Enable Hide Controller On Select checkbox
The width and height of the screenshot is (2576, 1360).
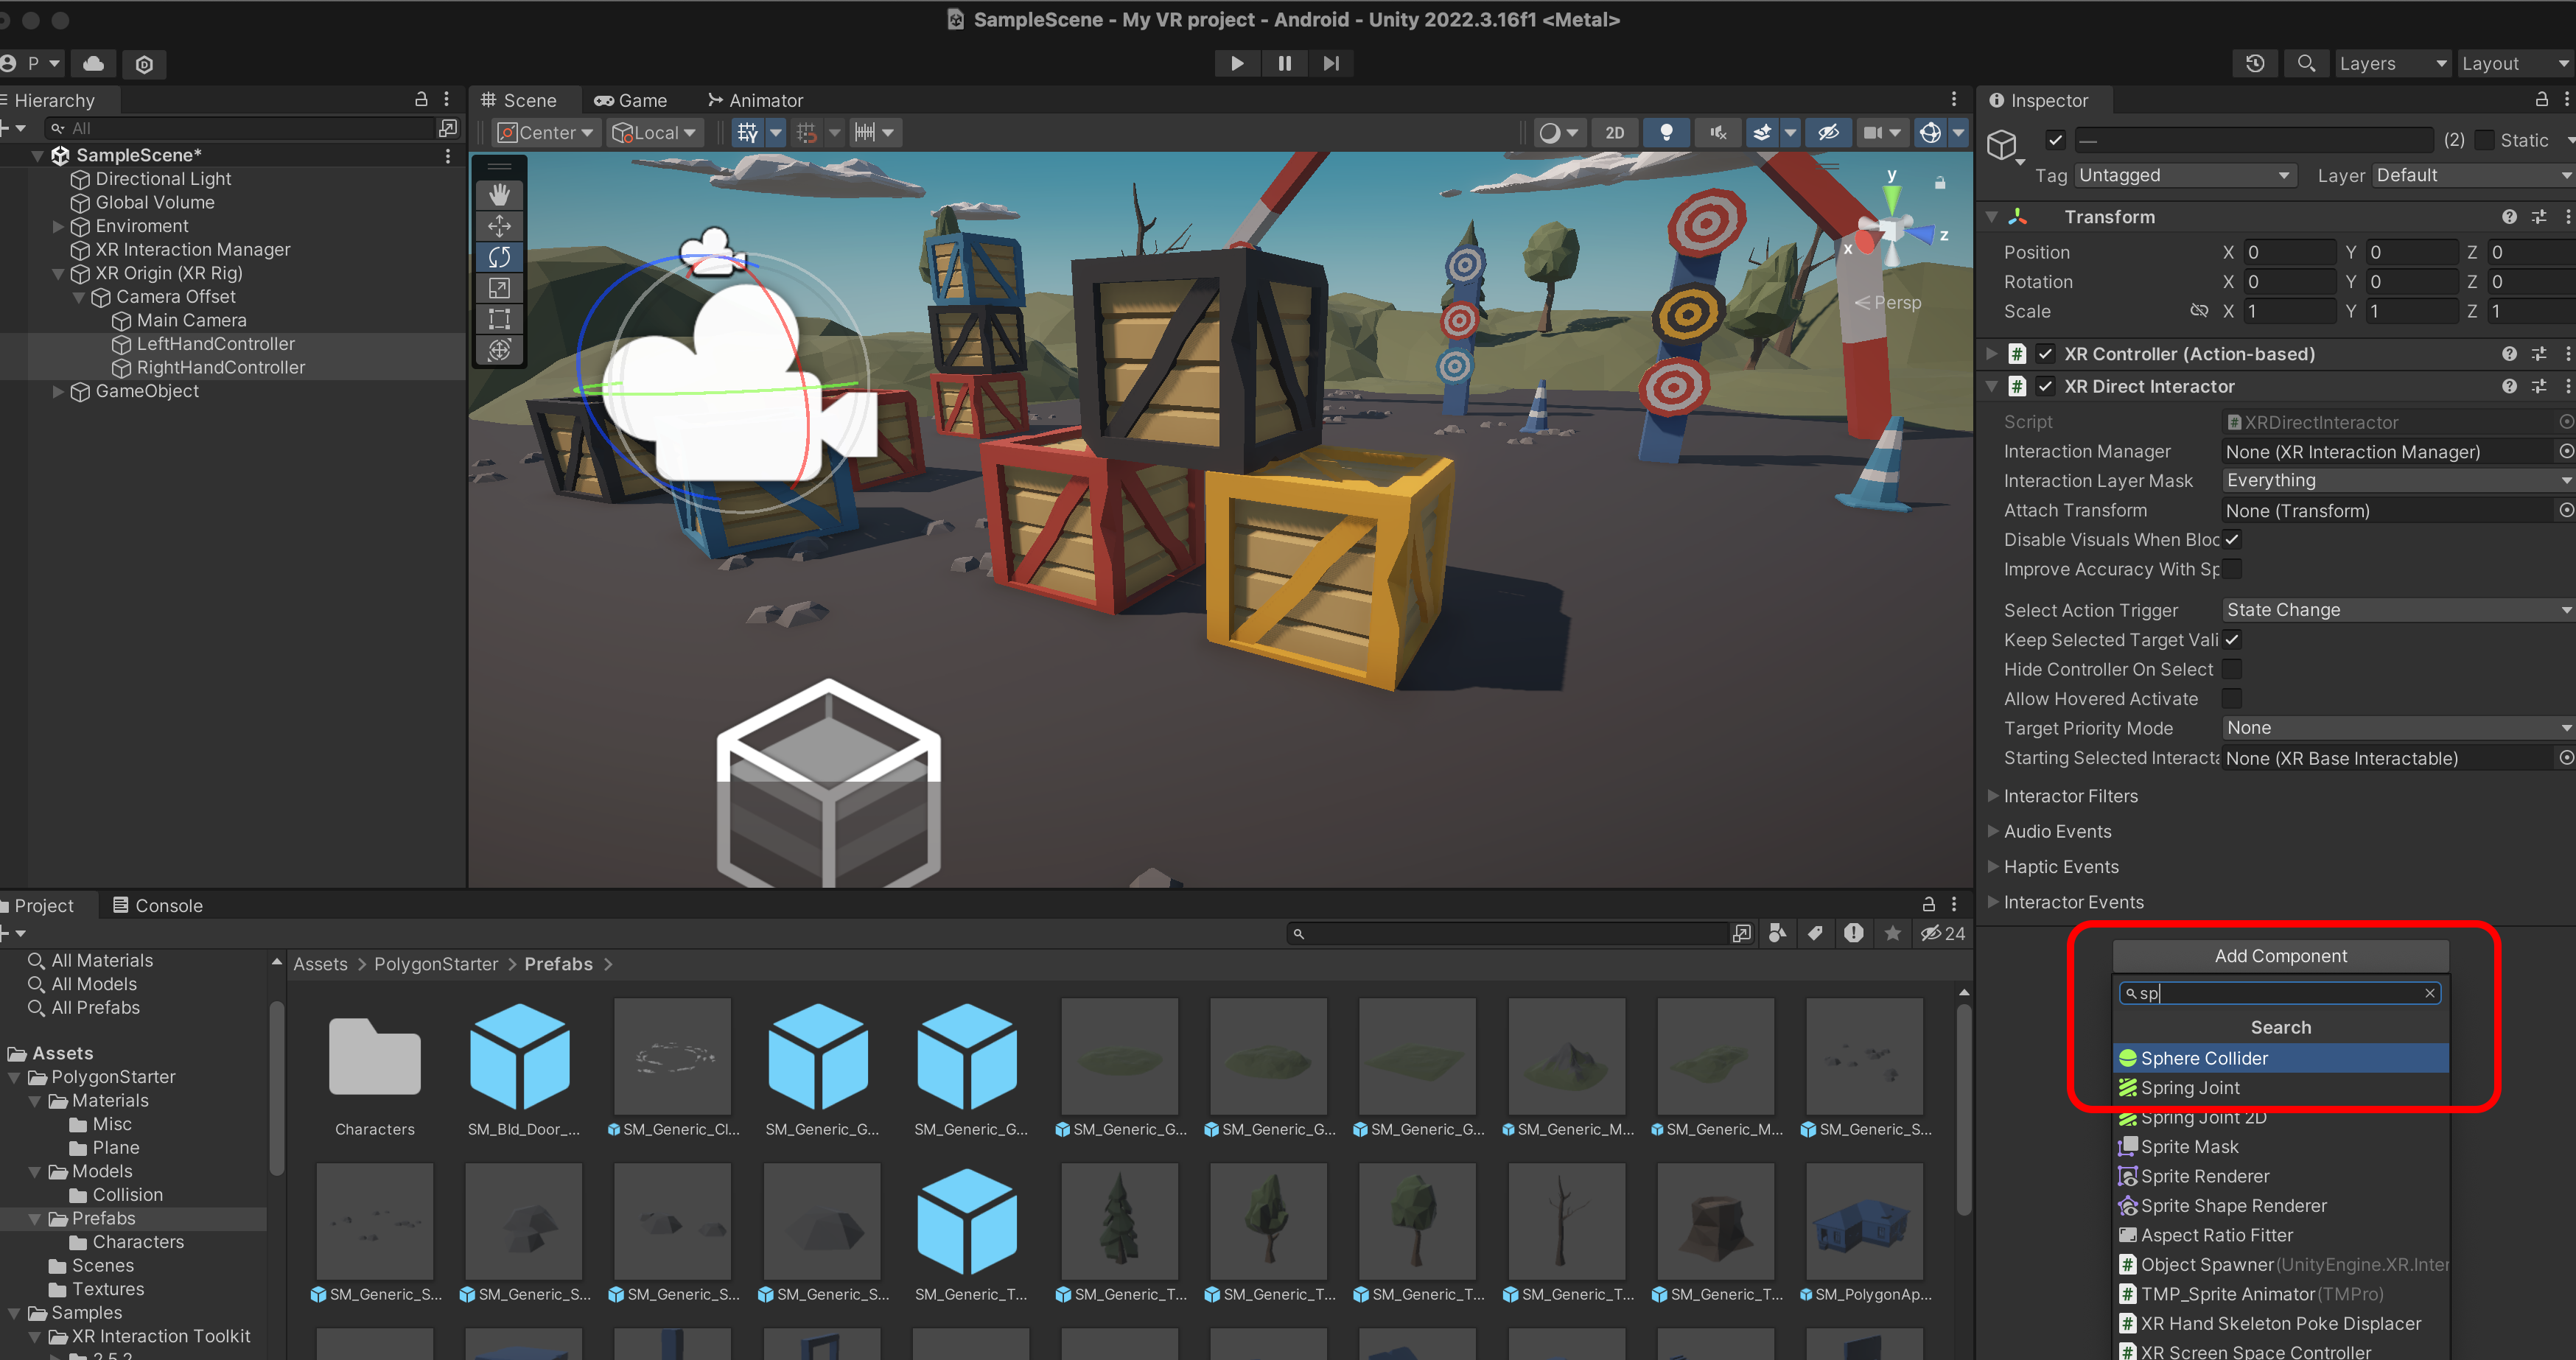pyautogui.click(x=2231, y=669)
